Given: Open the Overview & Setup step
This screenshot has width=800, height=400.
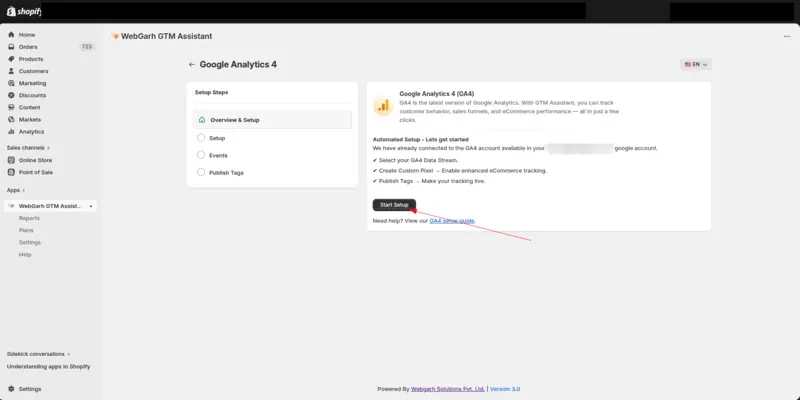Looking at the screenshot, I should (272, 120).
